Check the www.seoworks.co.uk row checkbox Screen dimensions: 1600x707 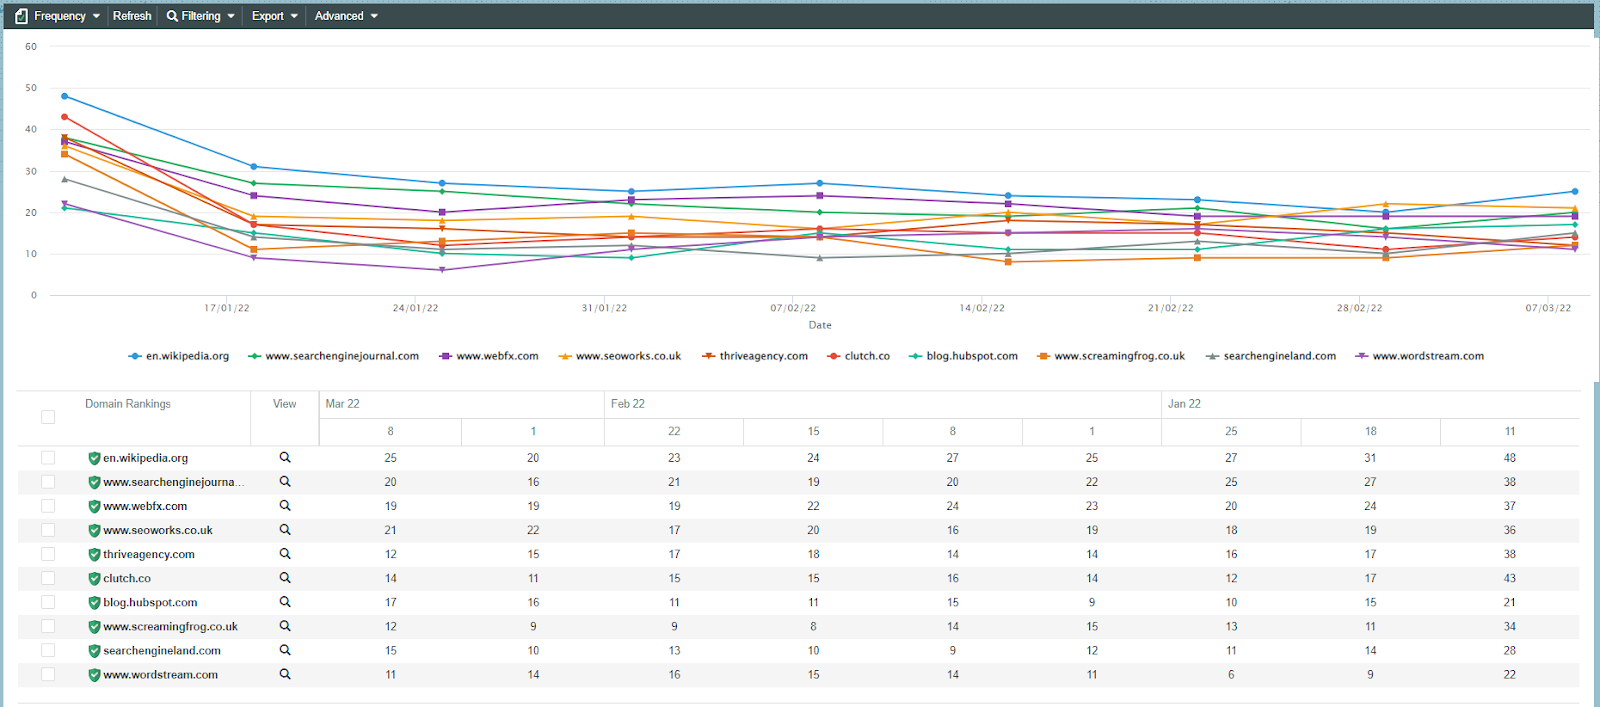pos(48,530)
